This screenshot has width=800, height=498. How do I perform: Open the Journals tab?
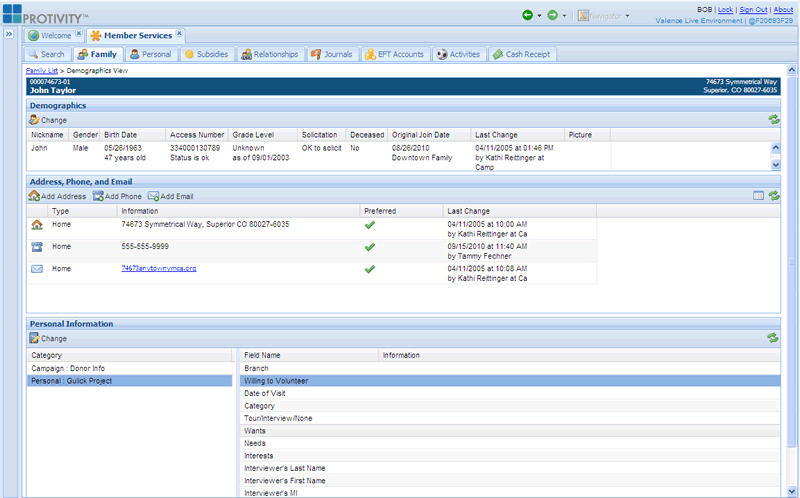click(332, 54)
